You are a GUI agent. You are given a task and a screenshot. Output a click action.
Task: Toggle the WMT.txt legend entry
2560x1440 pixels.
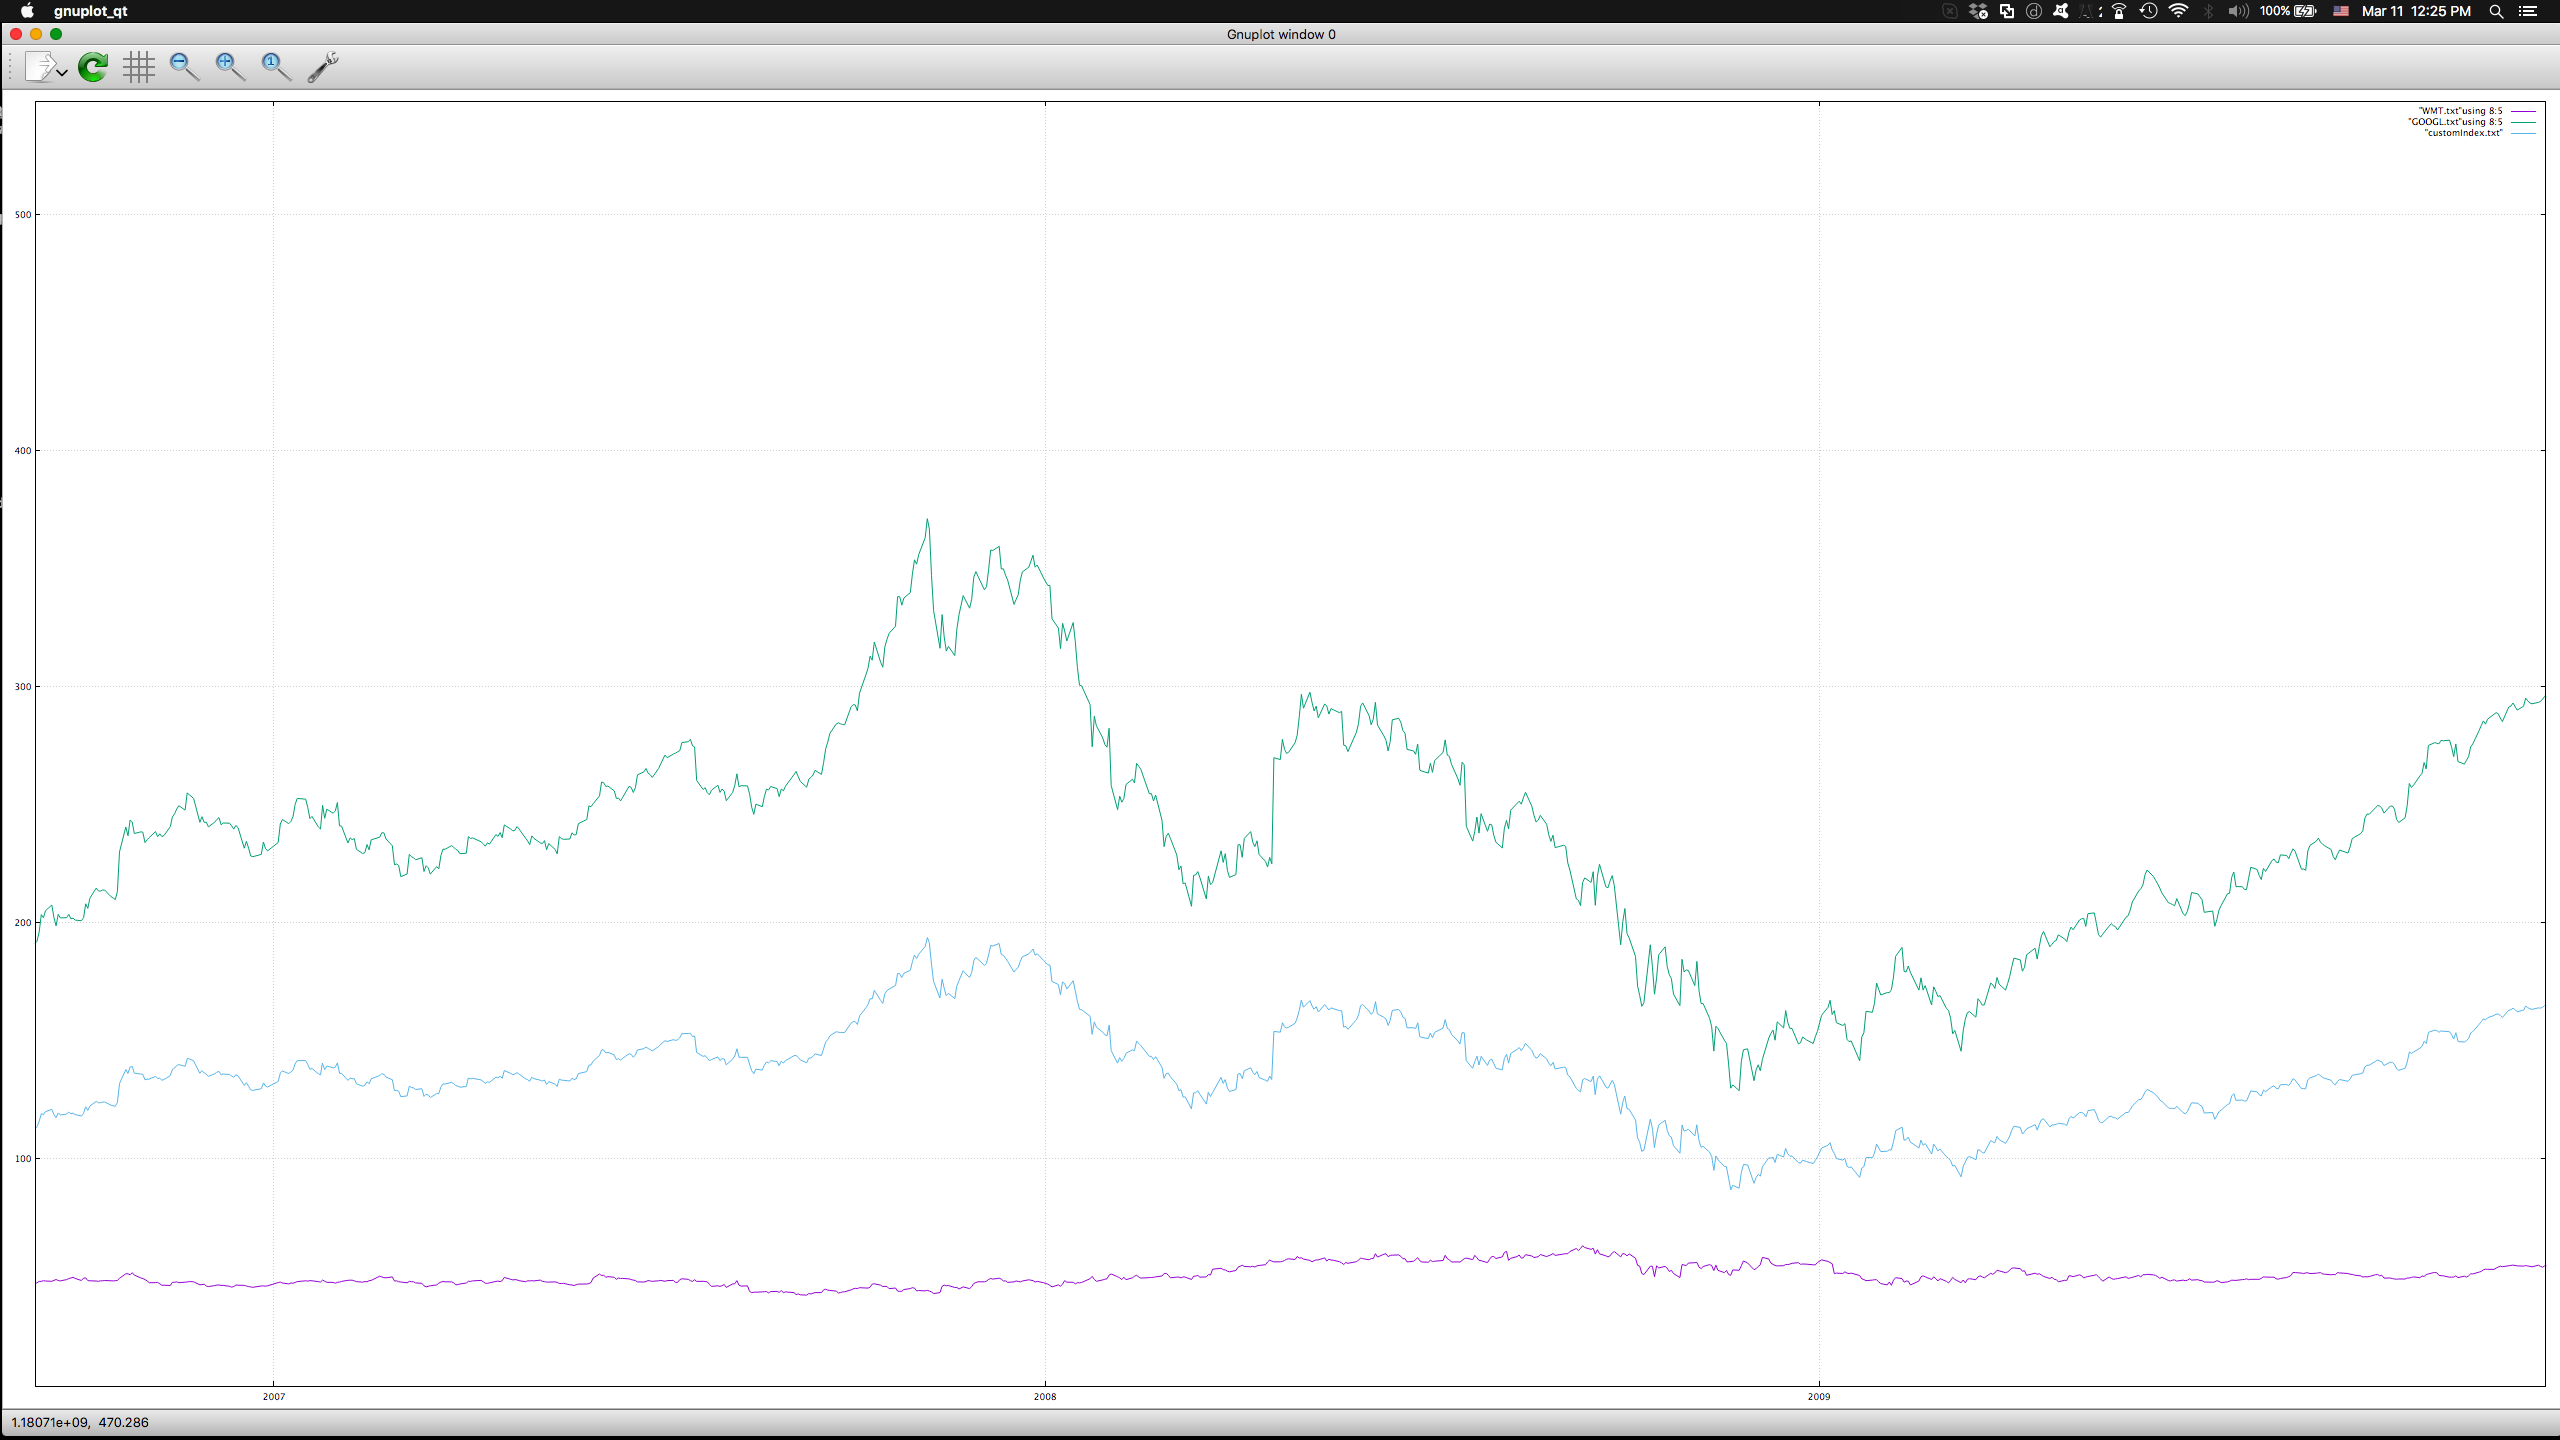pos(2460,111)
